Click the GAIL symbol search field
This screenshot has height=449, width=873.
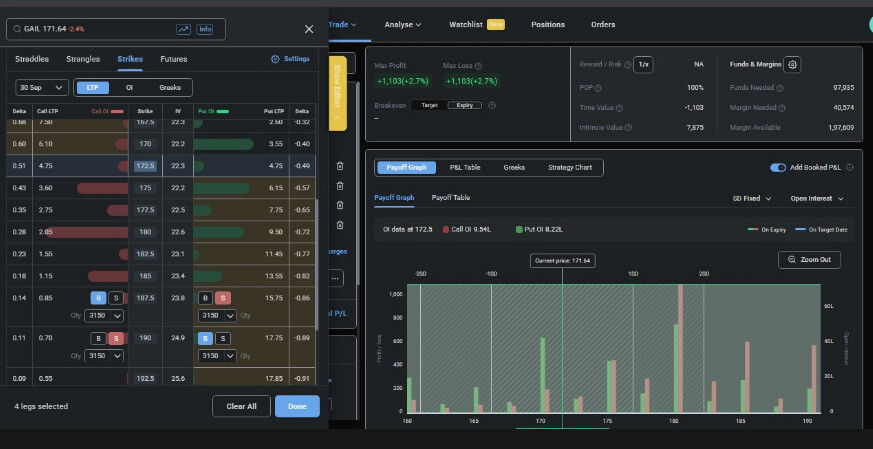click(90, 30)
